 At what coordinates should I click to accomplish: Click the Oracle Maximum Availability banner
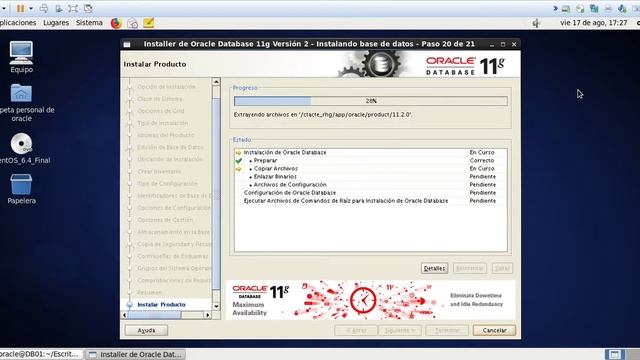click(x=371, y=300)
